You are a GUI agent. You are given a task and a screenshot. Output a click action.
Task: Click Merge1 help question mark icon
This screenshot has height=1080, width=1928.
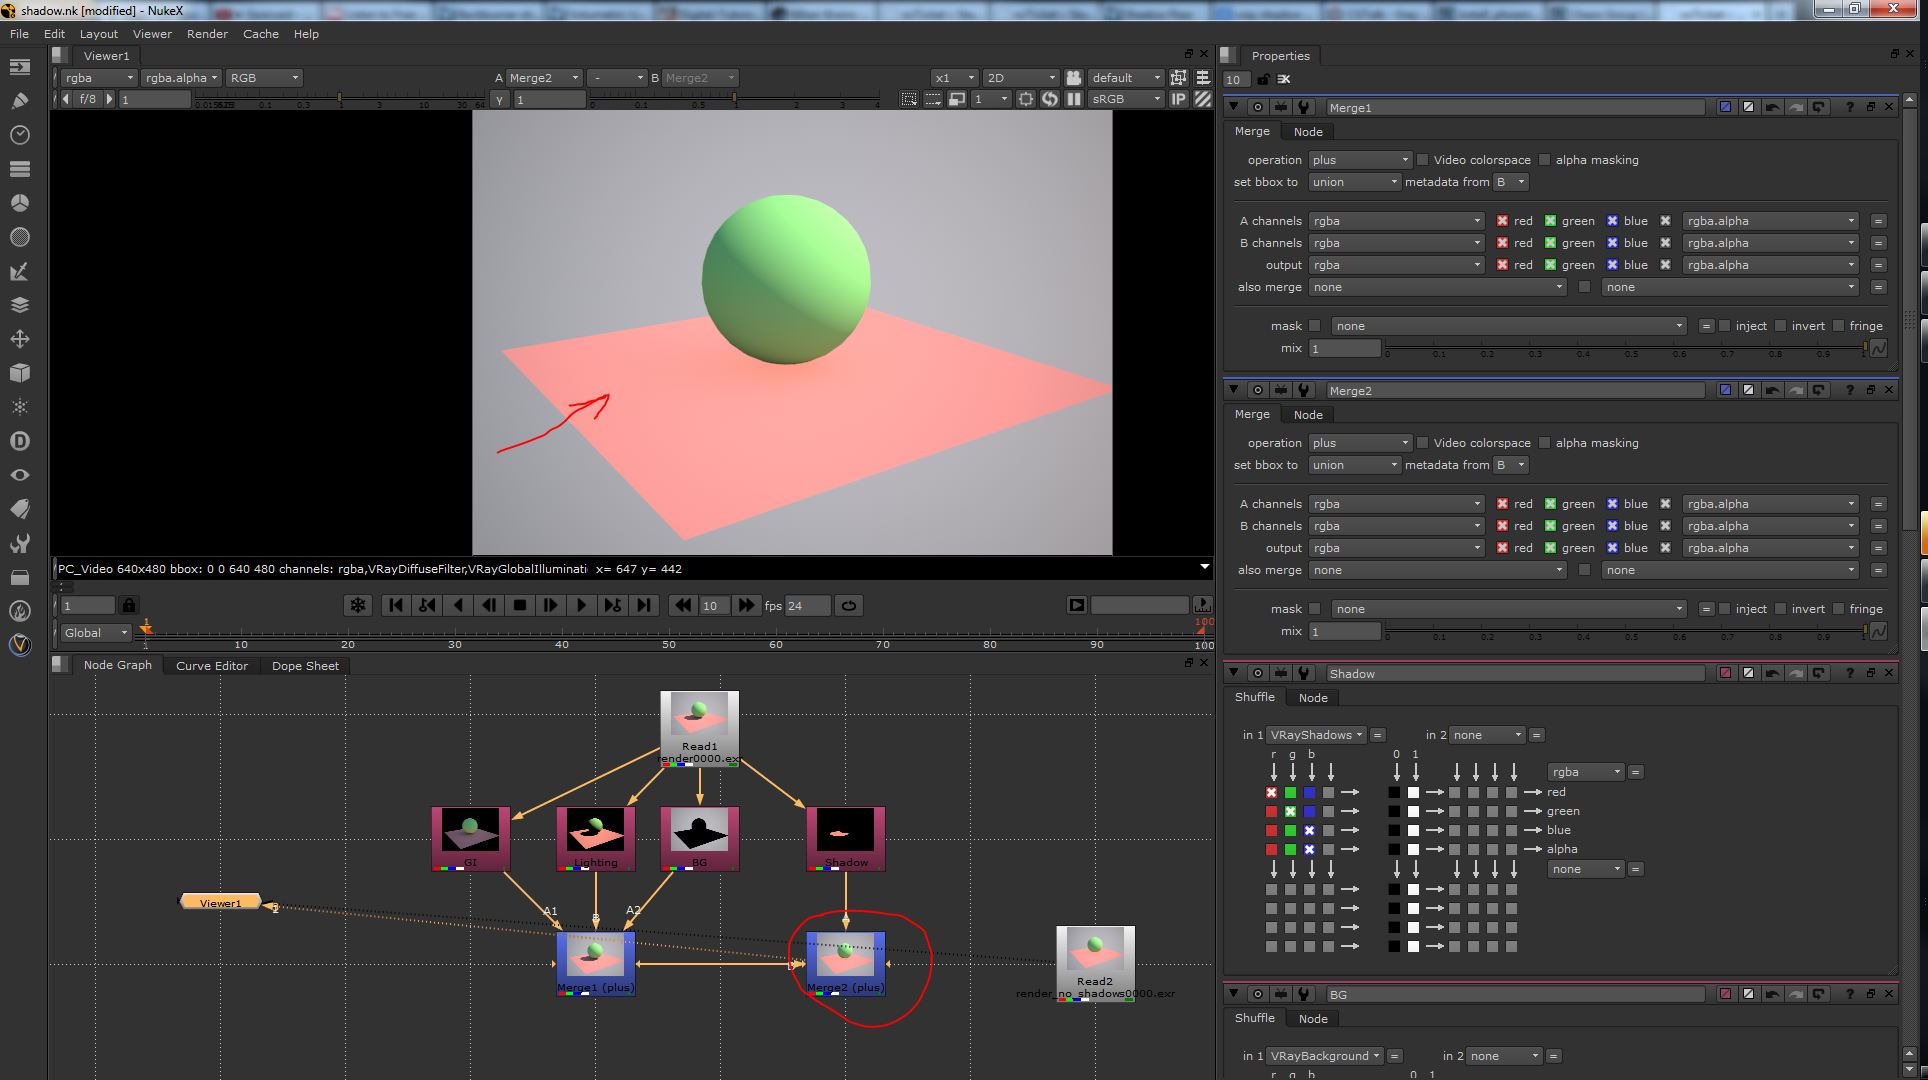click(x=1849, y=107)
